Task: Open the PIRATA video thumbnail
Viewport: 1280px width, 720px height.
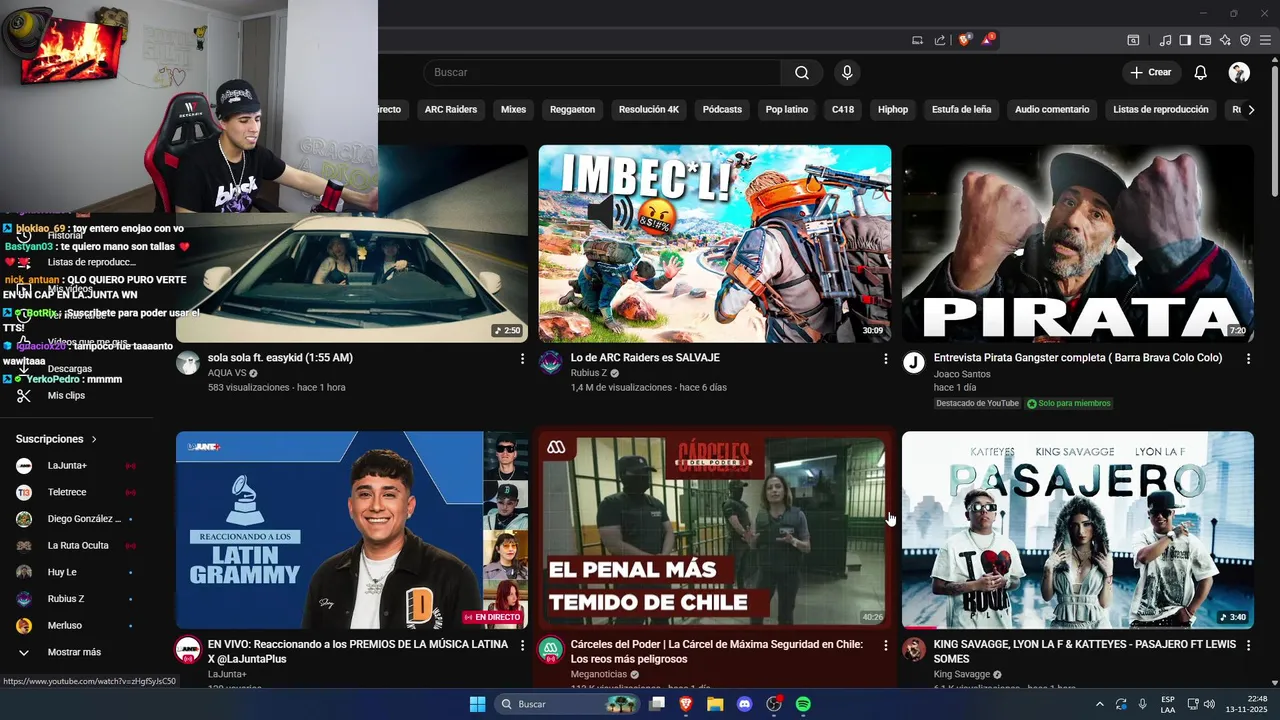Action: point(1078,244)
